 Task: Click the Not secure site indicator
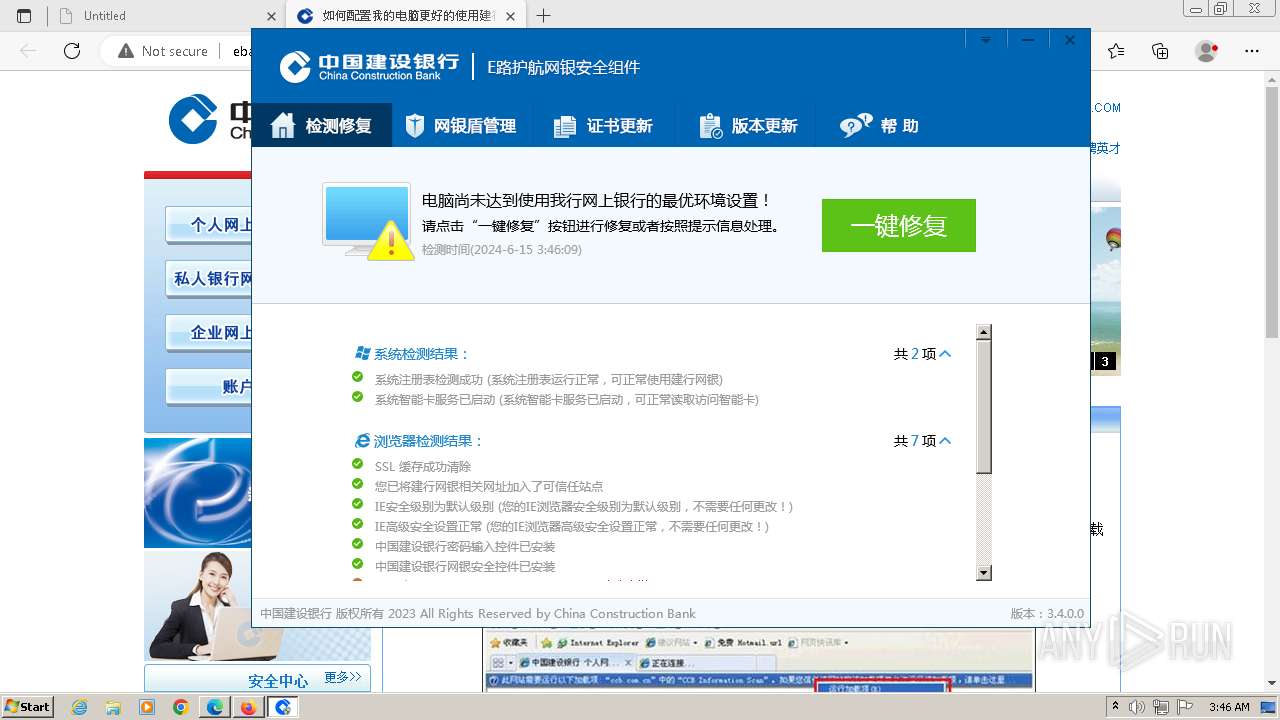click(x=163, y=51)
